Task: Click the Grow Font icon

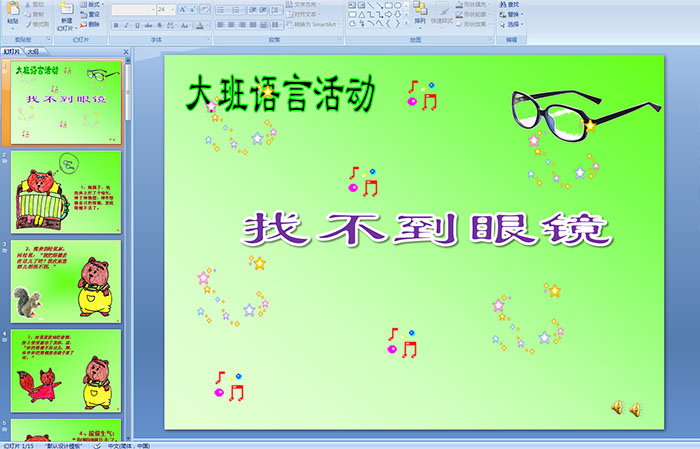Action: [x=183, y=9]
